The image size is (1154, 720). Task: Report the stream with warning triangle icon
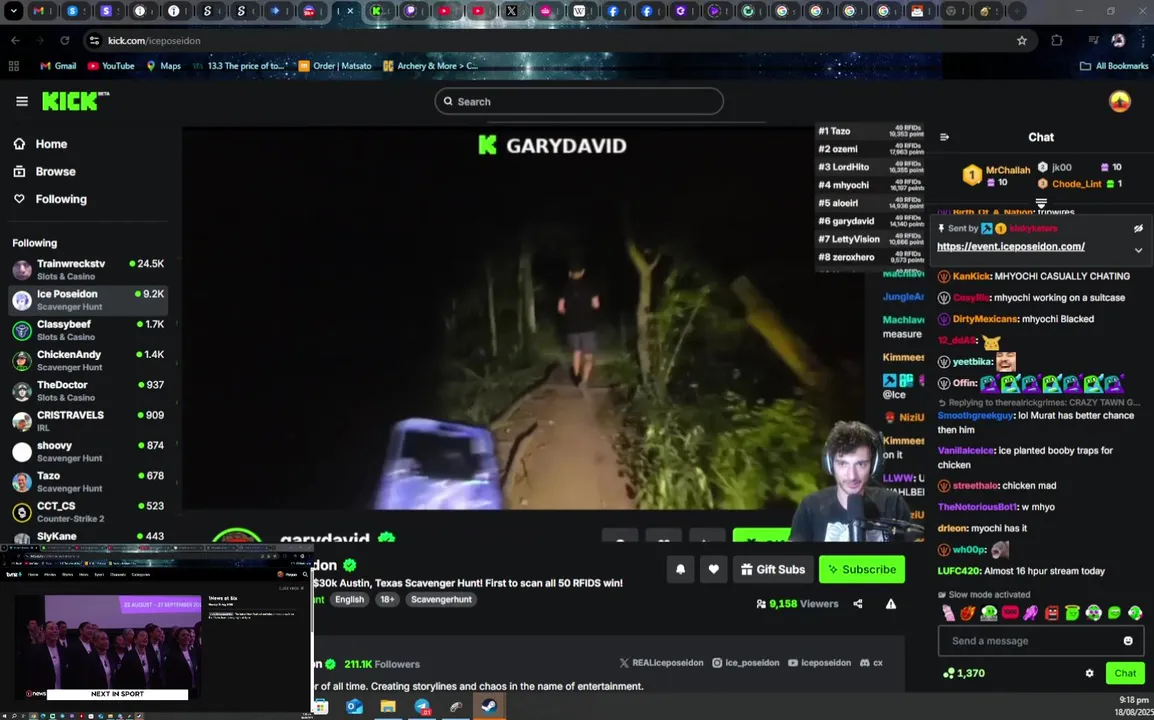point(891,604)
